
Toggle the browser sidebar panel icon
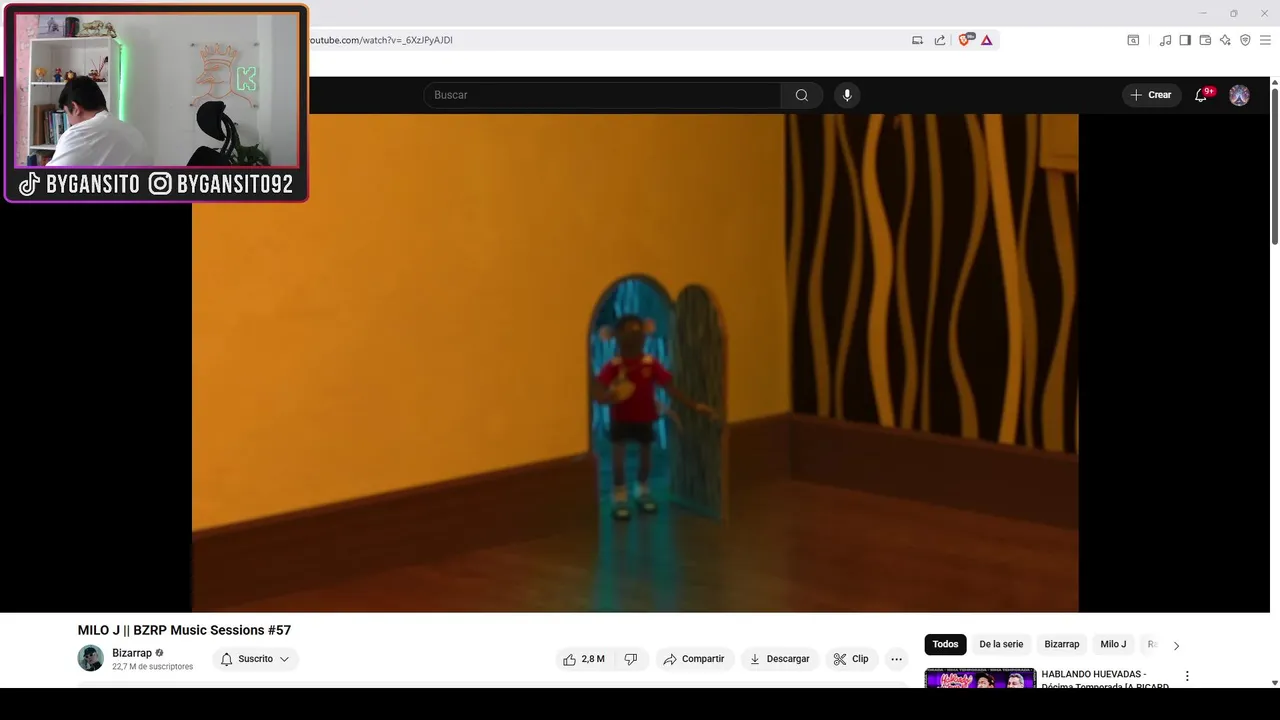[1185, 40]
